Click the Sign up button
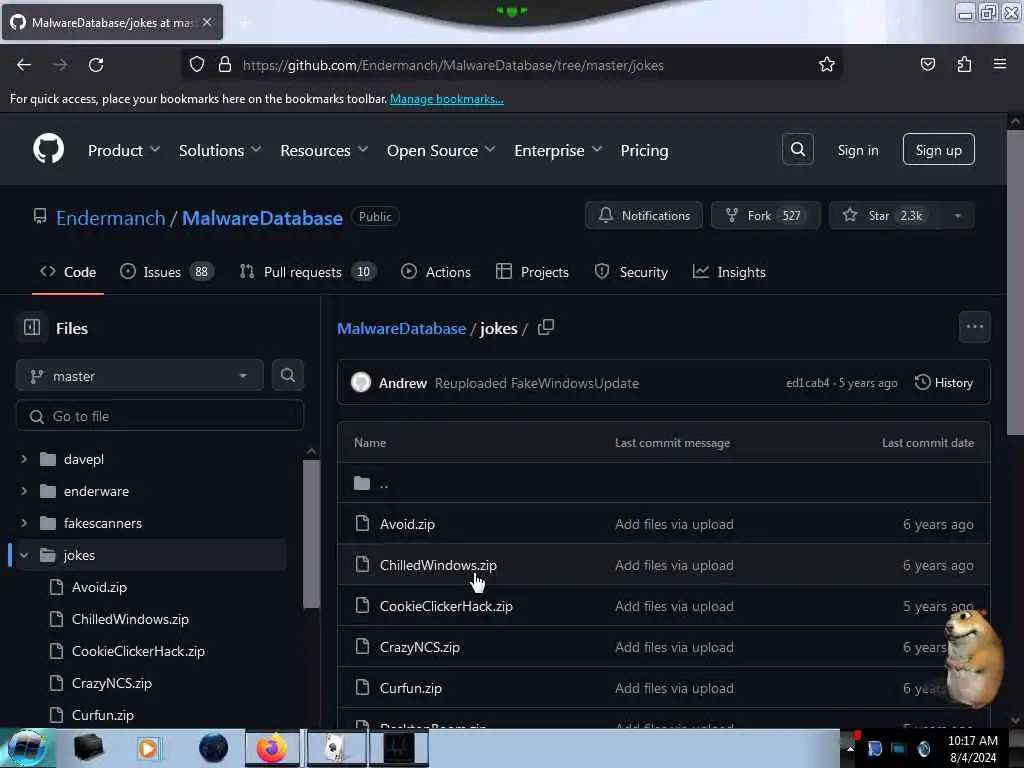Image resolution: width=1024 pixels, height=768 pixels. (x=938, y=150)
